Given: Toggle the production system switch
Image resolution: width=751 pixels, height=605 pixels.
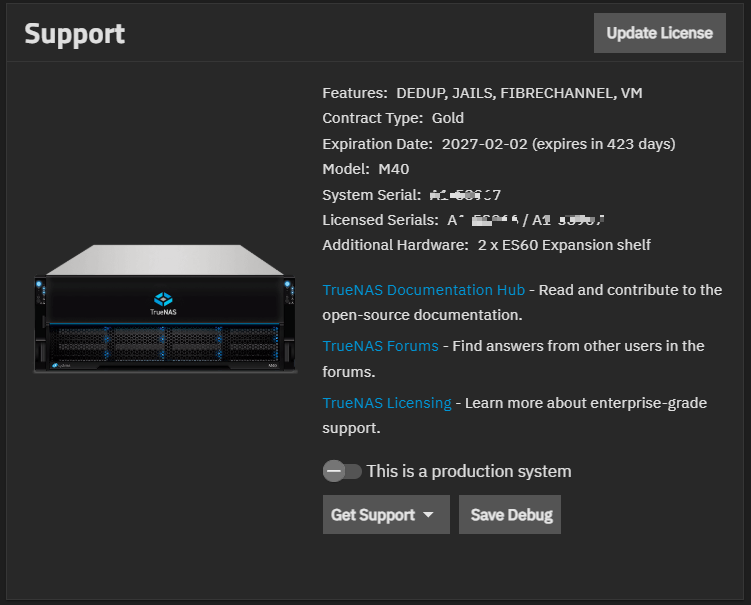Looking at the screenshot, I should (341, 471).
